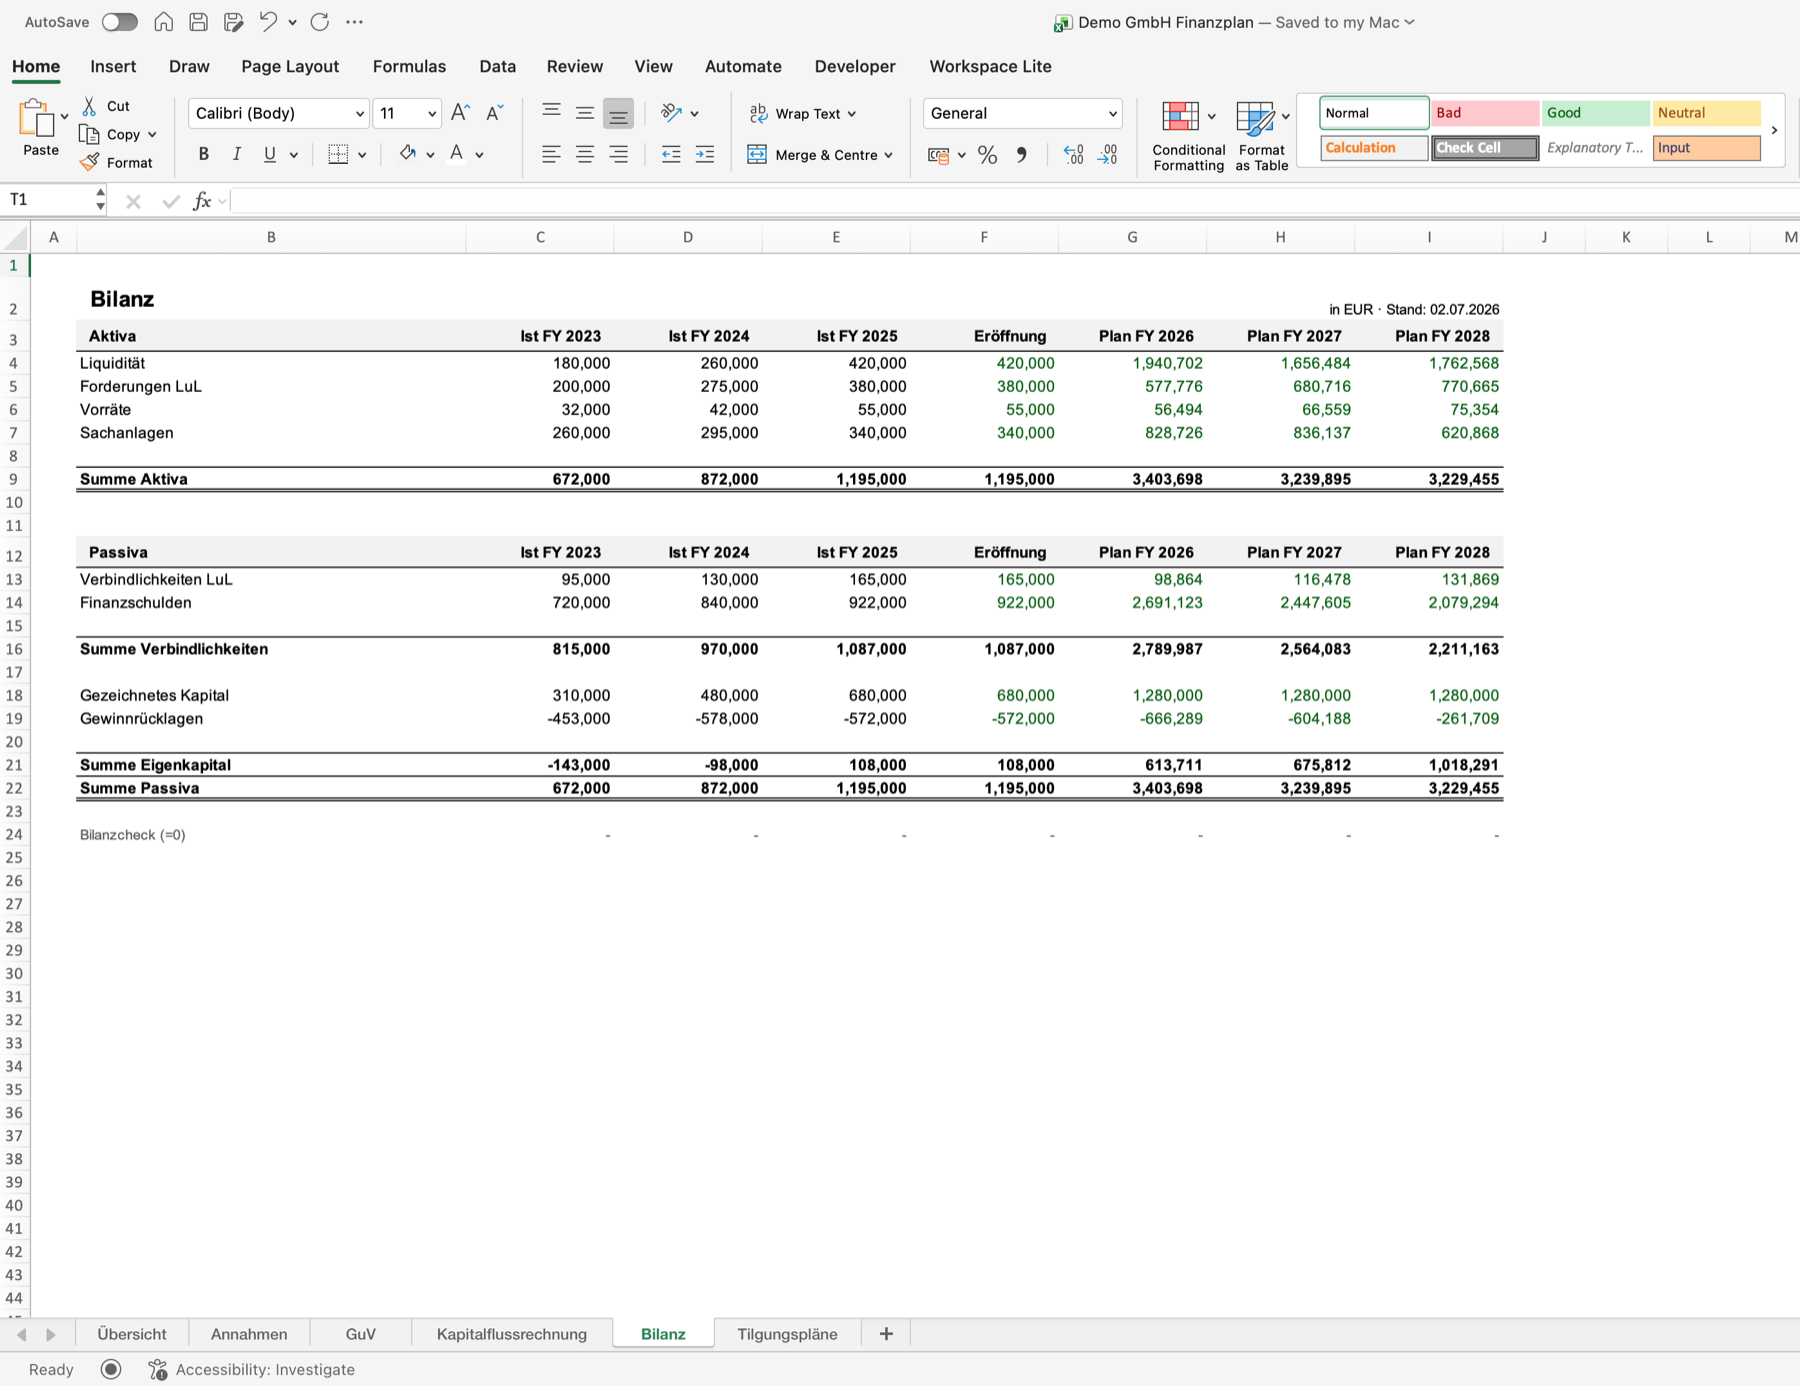Click the Decrease Indent icon
Screen dimensions: 1800x1386
coord(671,154)
